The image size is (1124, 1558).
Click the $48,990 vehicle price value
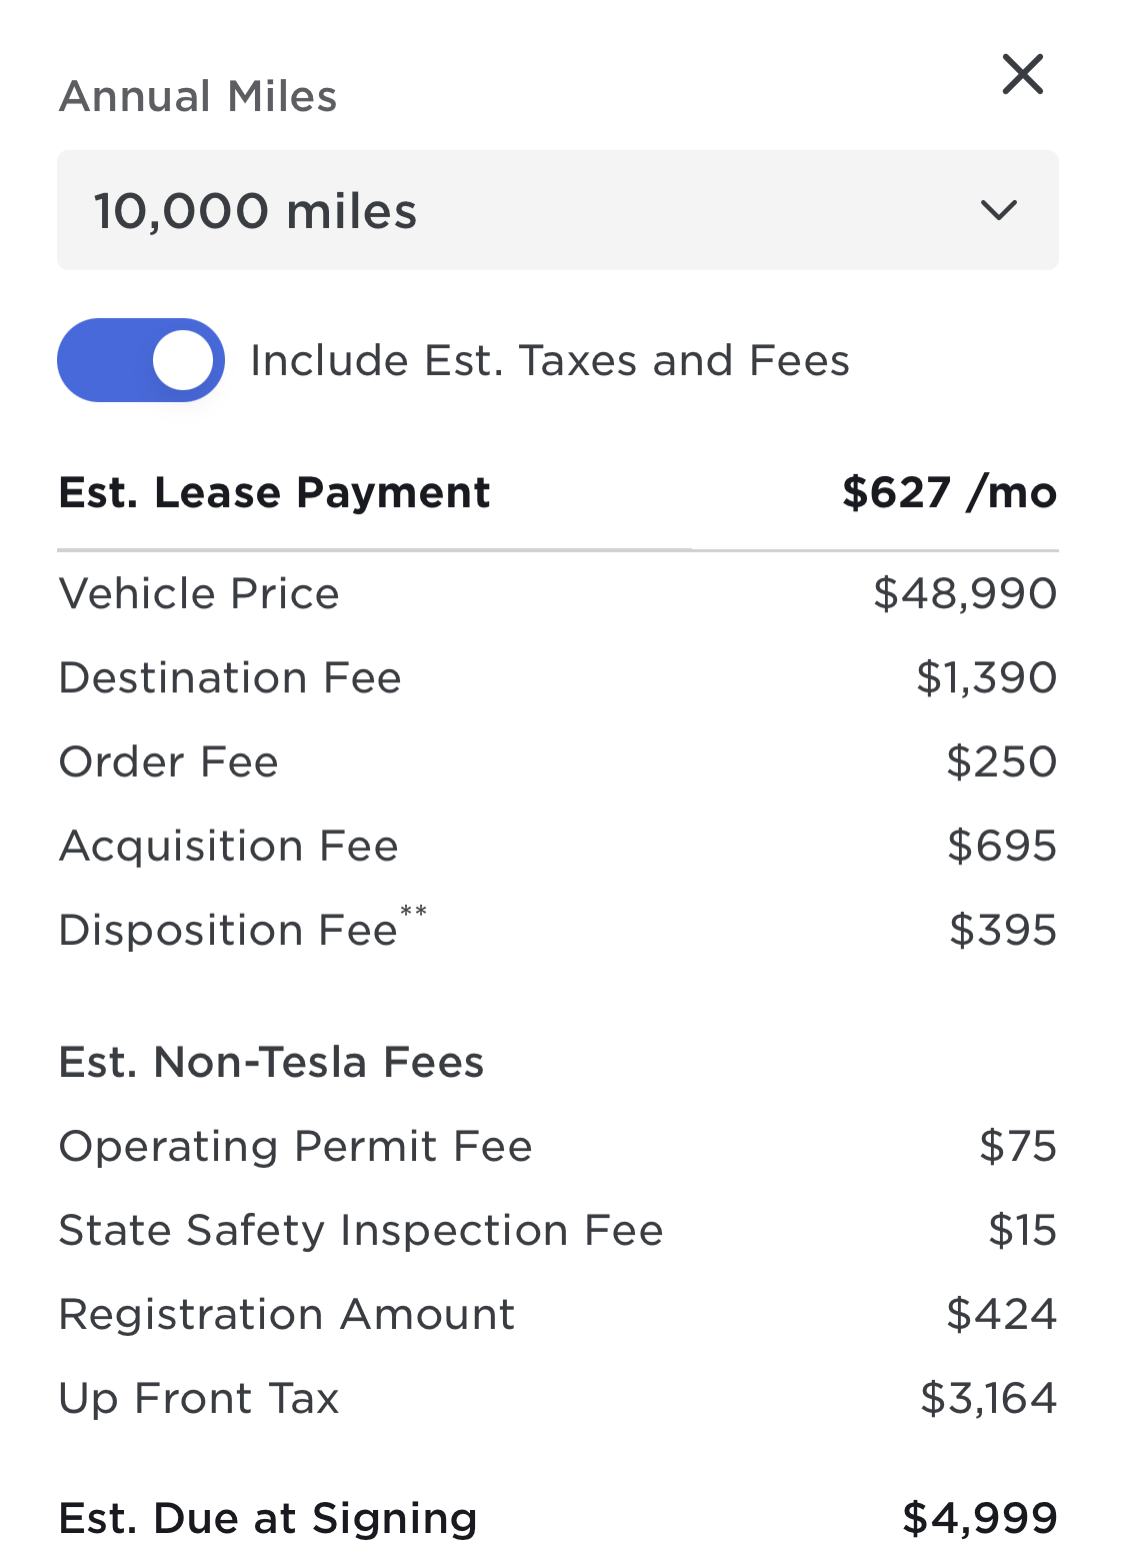(965, 593)
